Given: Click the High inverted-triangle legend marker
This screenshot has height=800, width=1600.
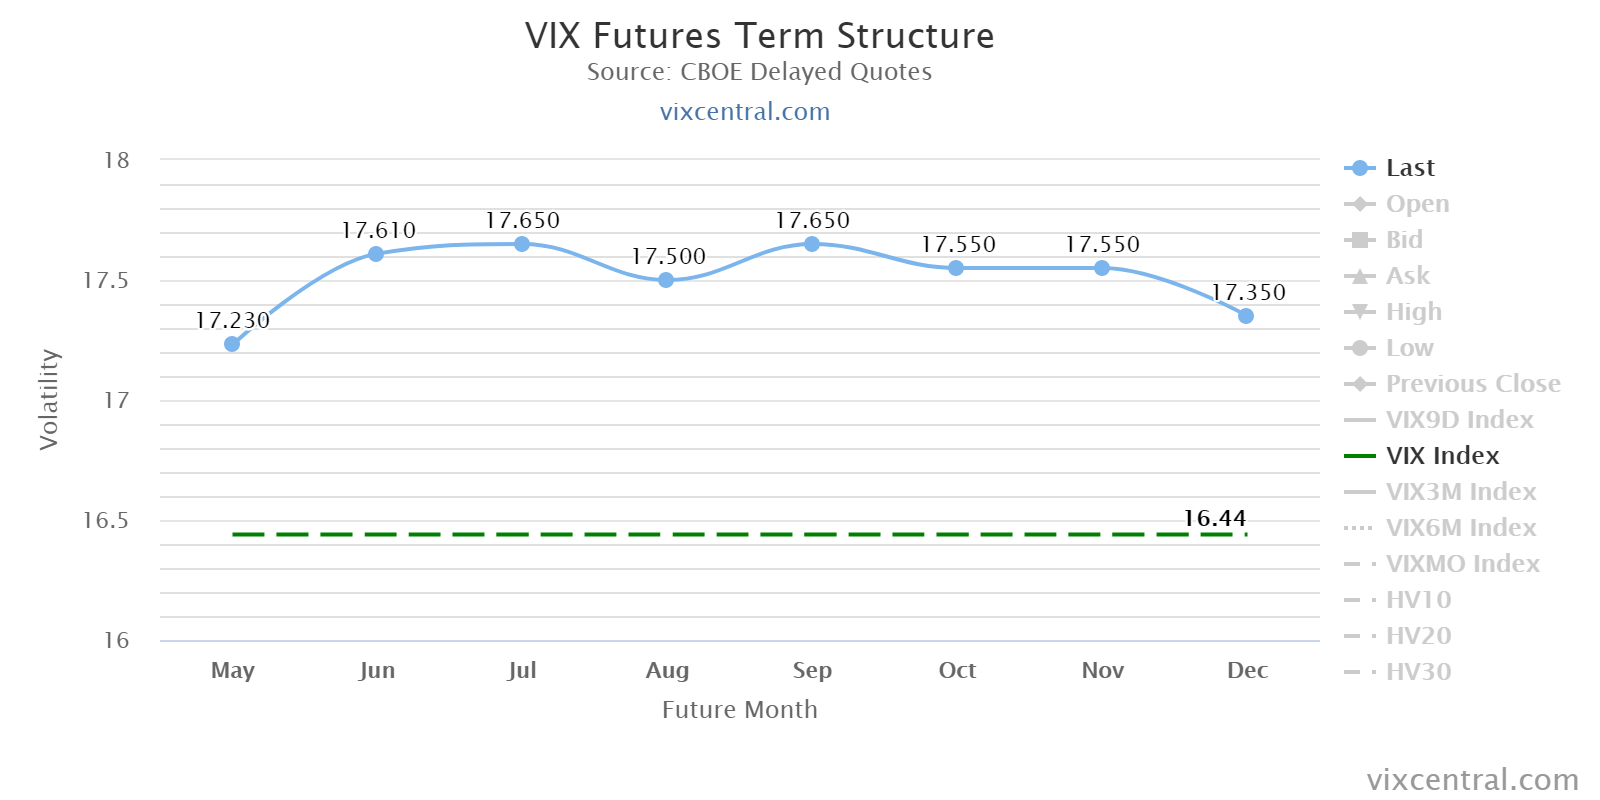Looking at the screenshot, I should [1359, 312].
